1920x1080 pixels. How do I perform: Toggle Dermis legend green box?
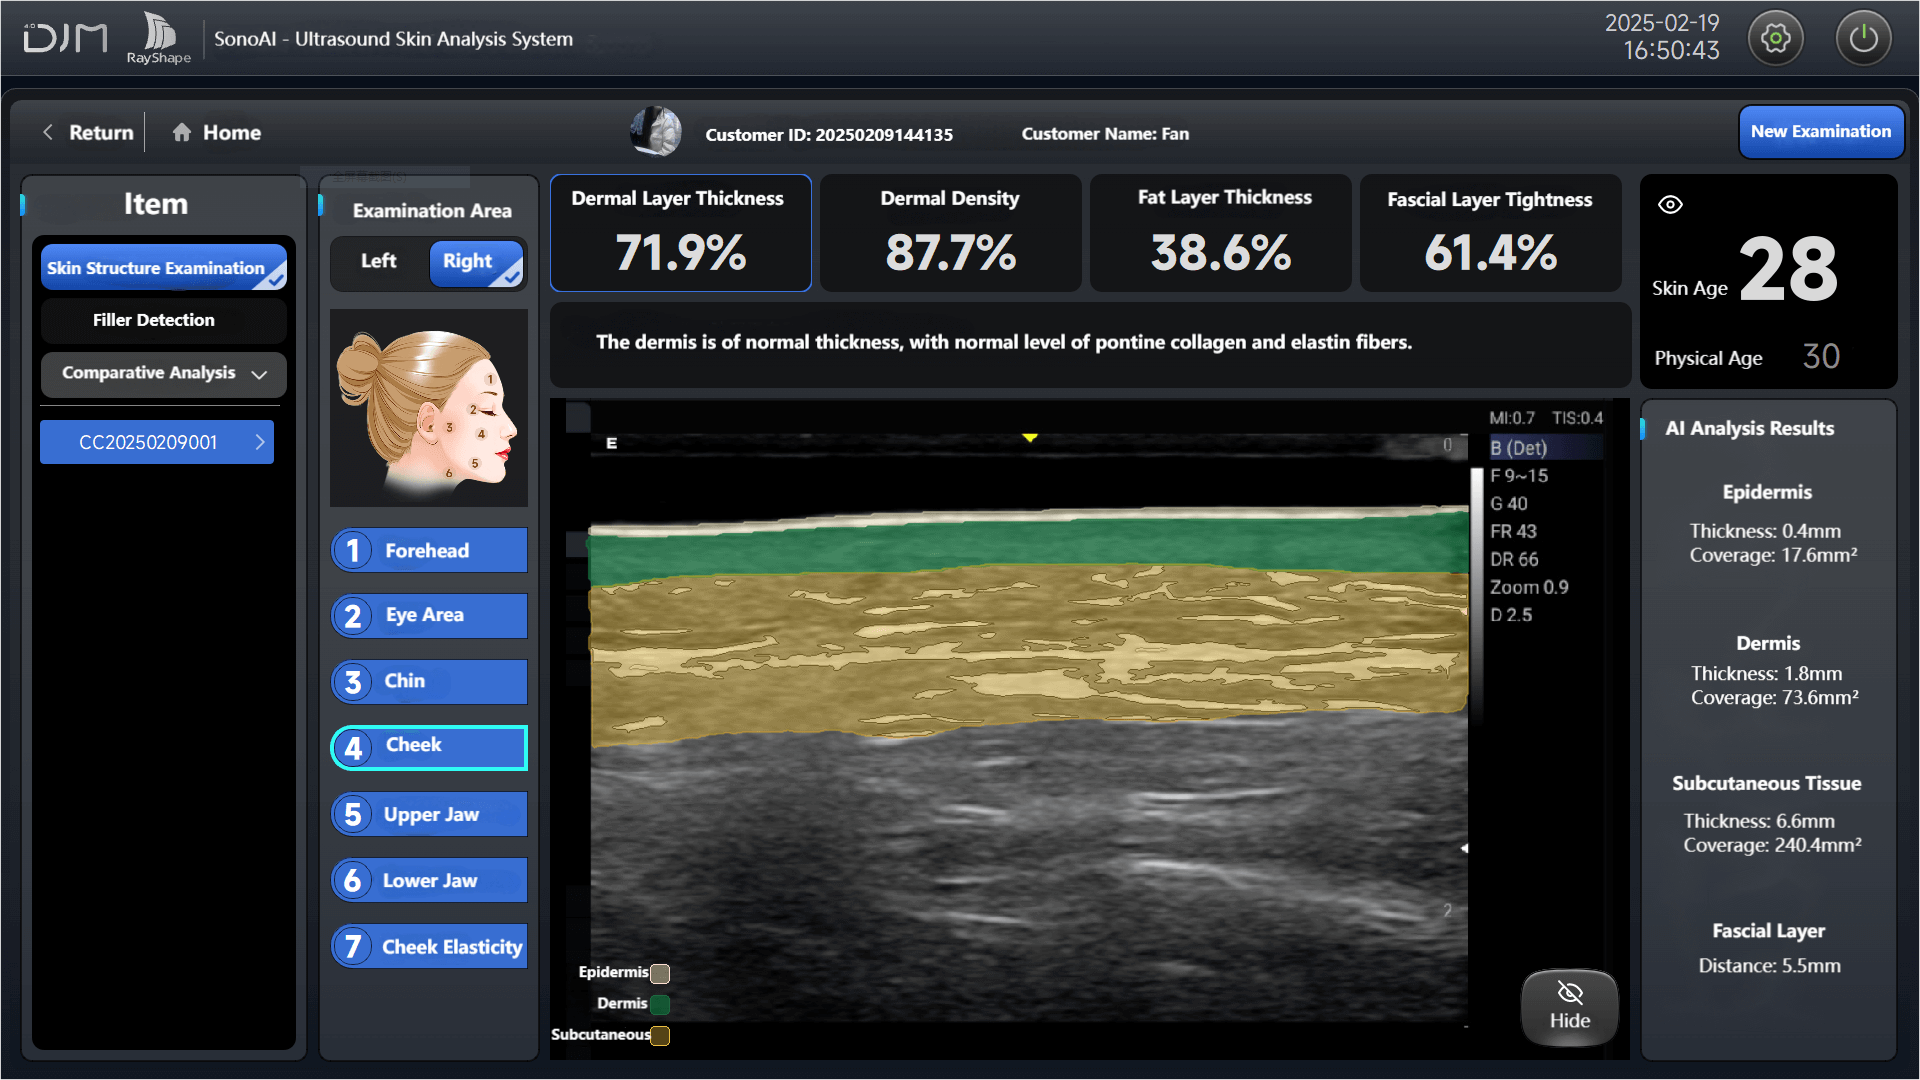click(660, 1004)
